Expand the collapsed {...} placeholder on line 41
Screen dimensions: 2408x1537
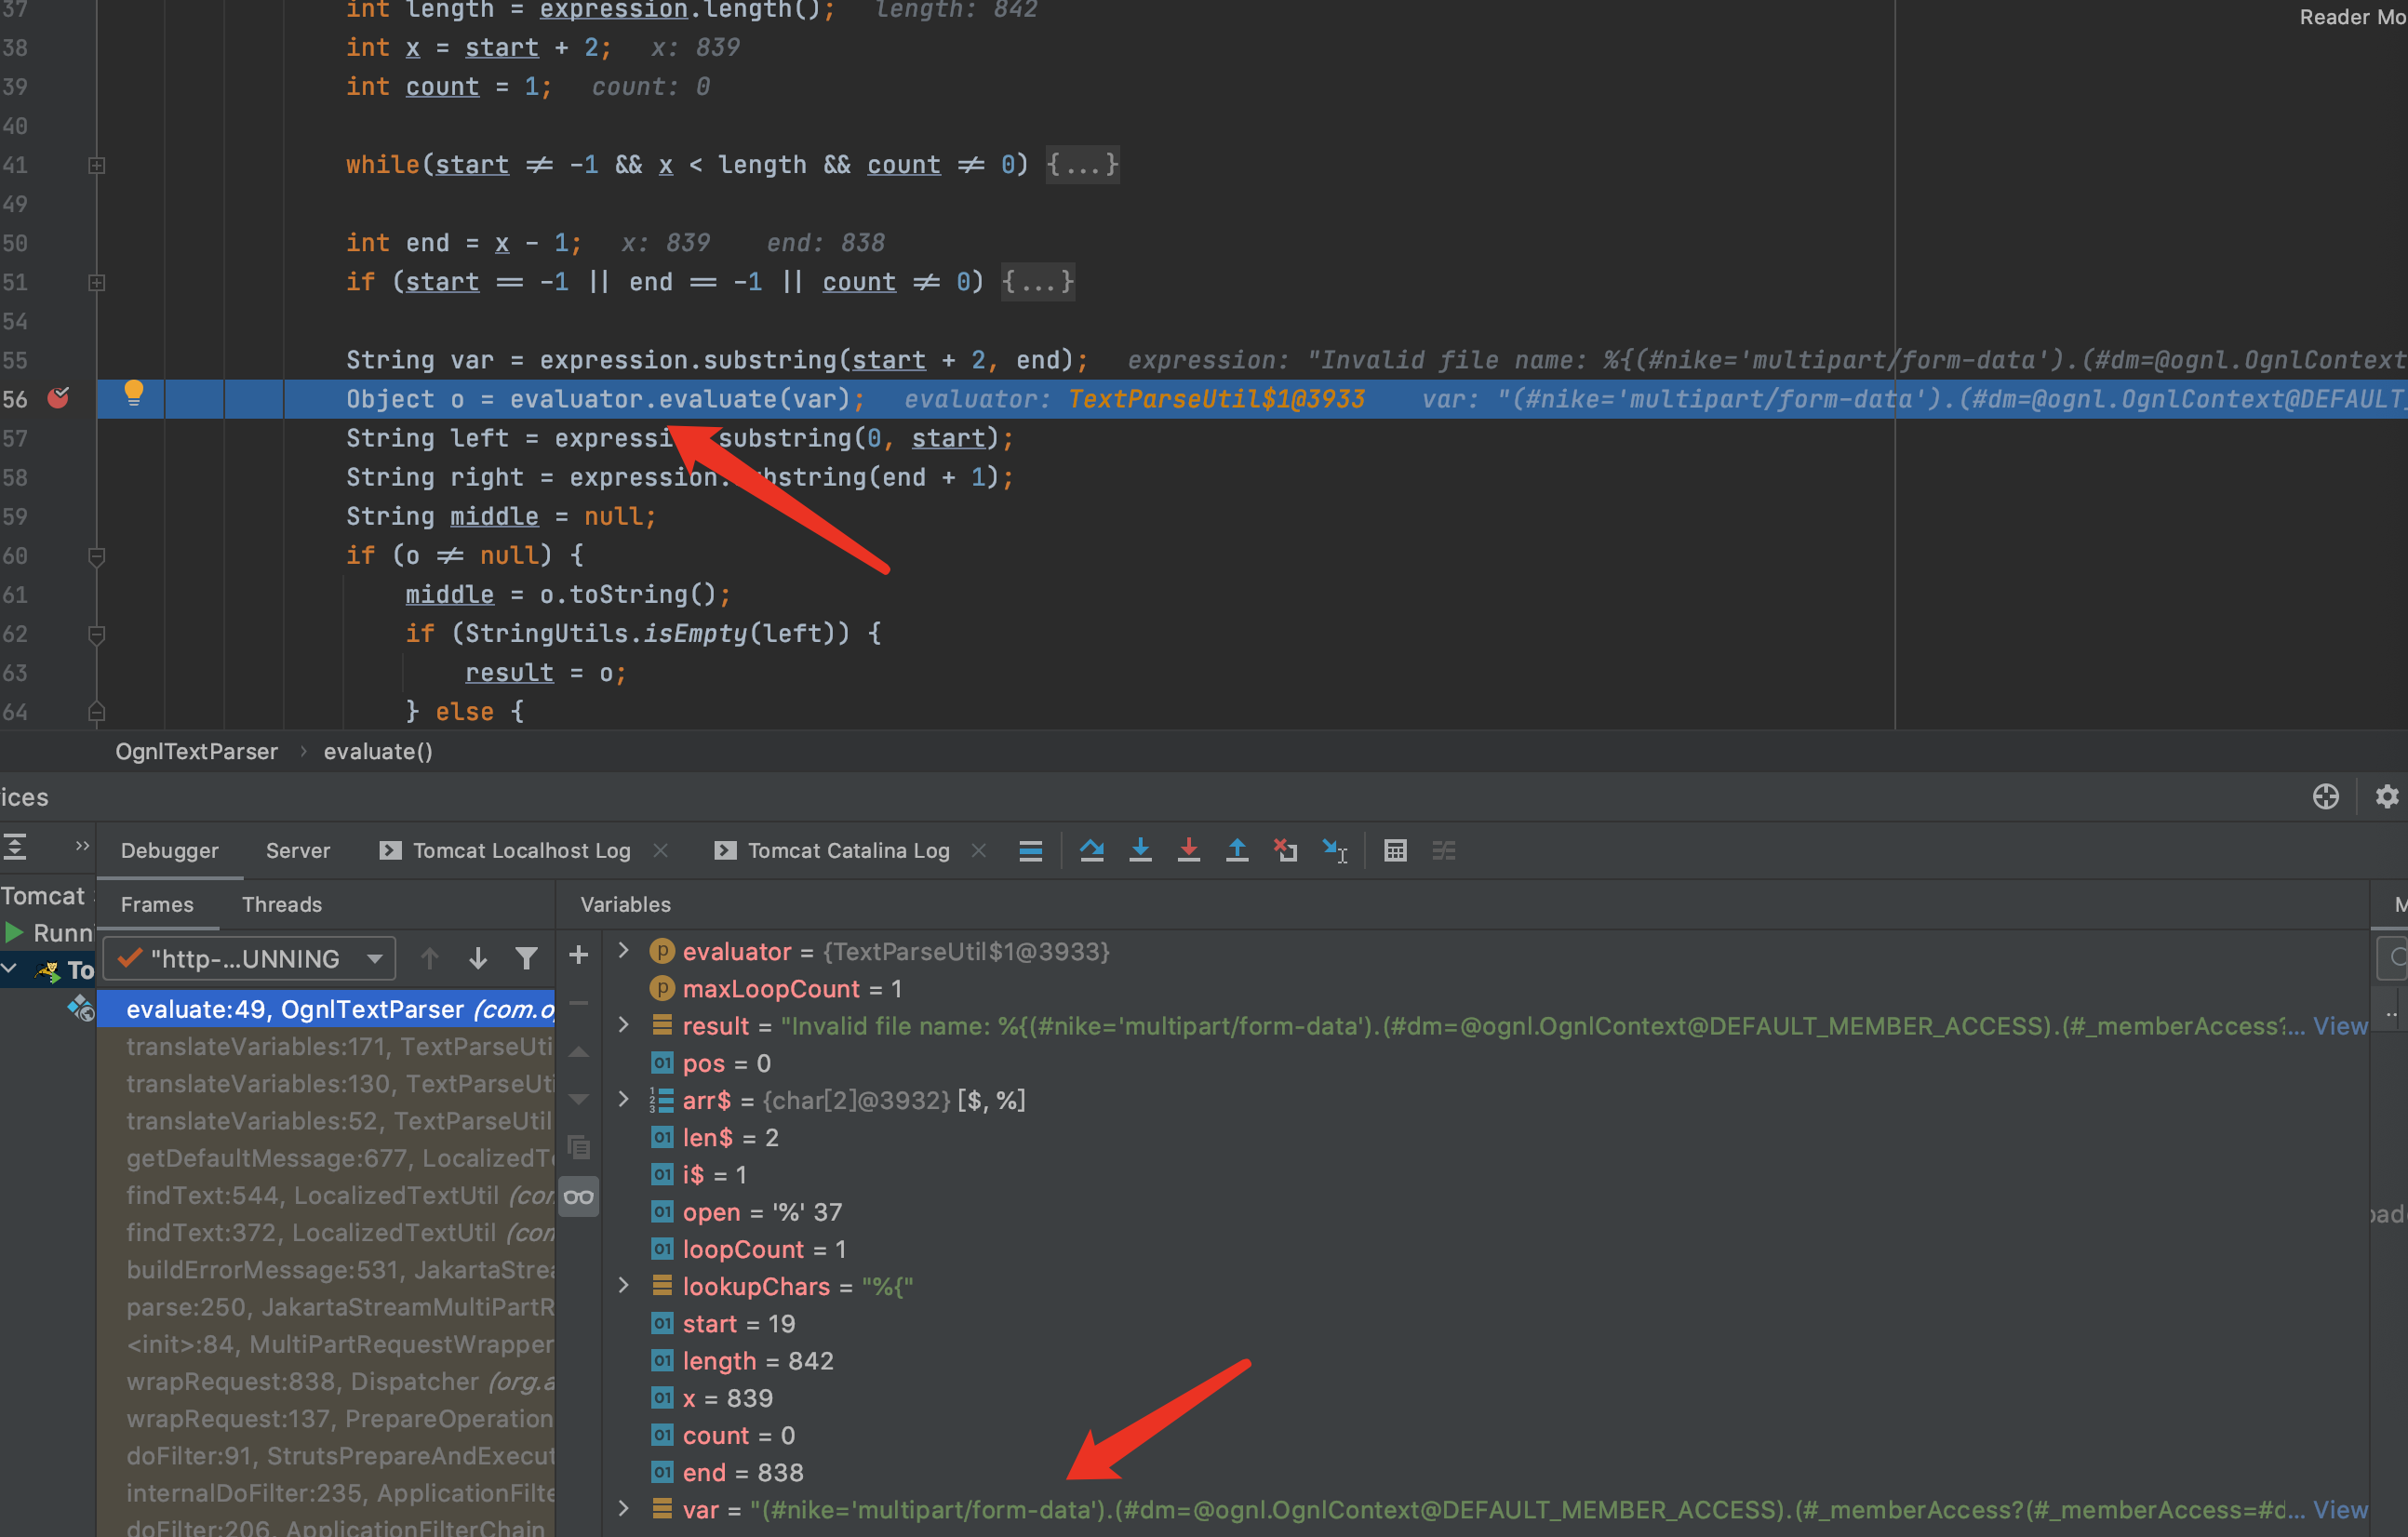coord(1083,164)
